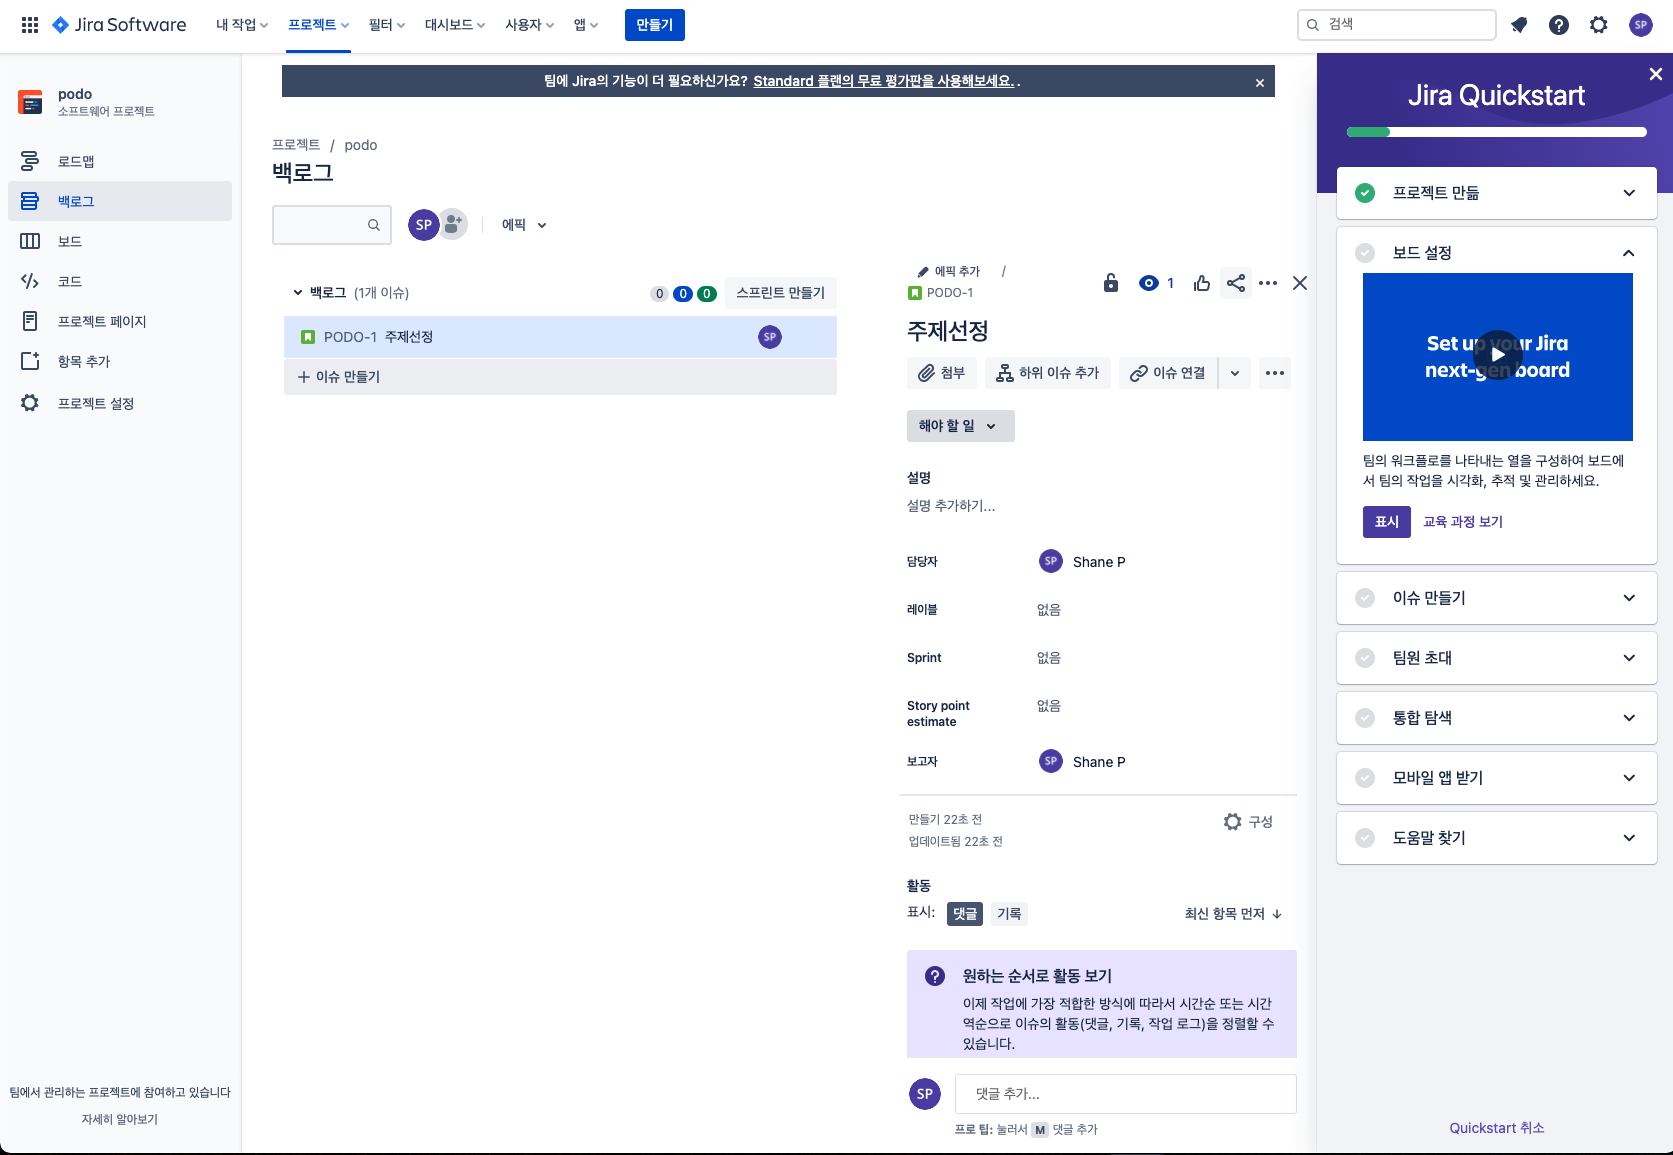
Task: Click the issue lock restriction icon
Action: (1111, 283)
